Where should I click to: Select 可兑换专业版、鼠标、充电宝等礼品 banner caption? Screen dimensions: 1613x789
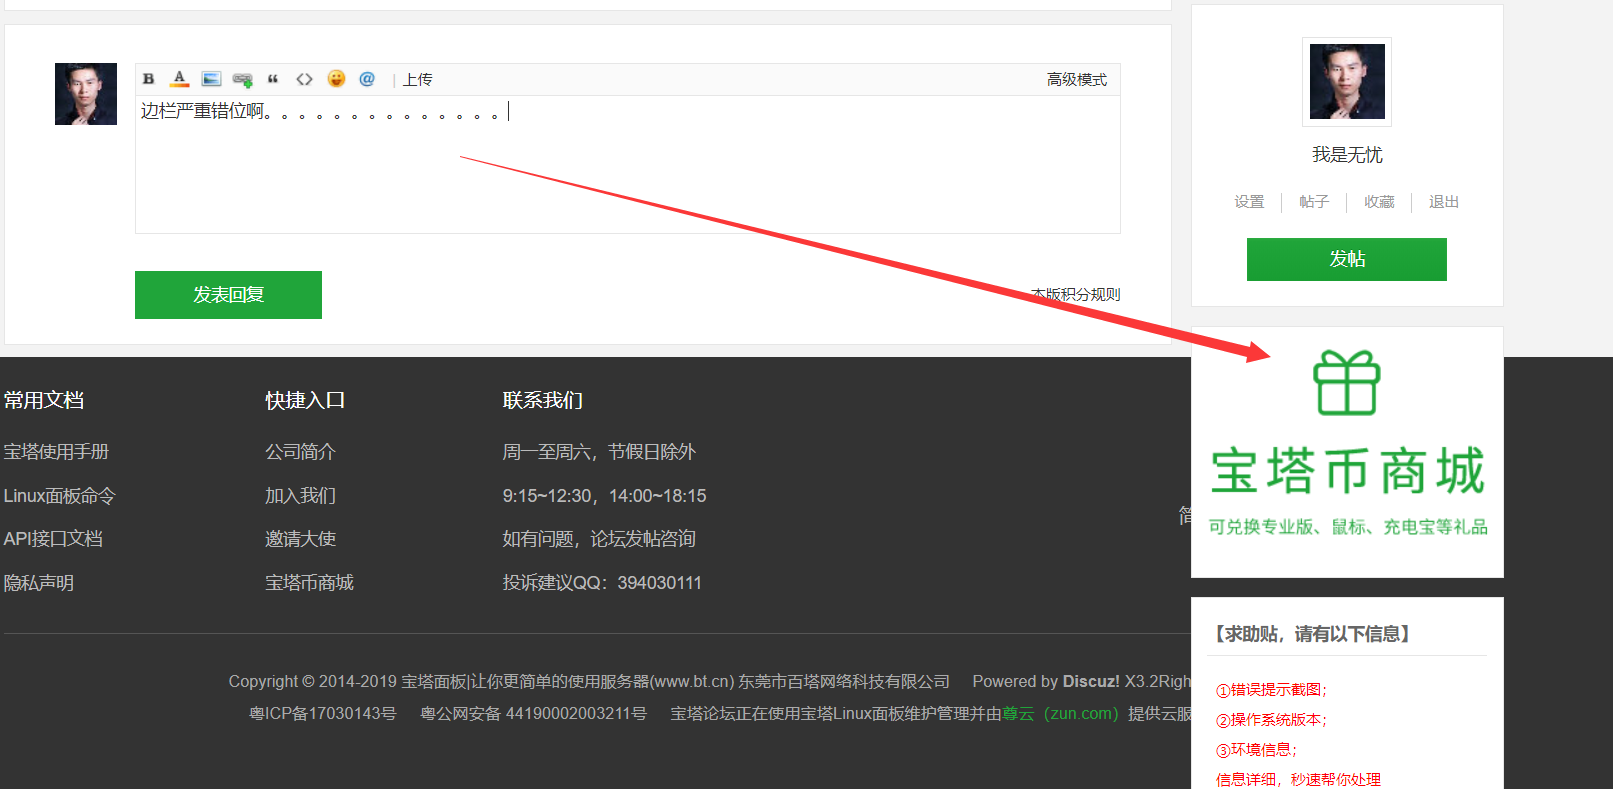pos(1348,527)
